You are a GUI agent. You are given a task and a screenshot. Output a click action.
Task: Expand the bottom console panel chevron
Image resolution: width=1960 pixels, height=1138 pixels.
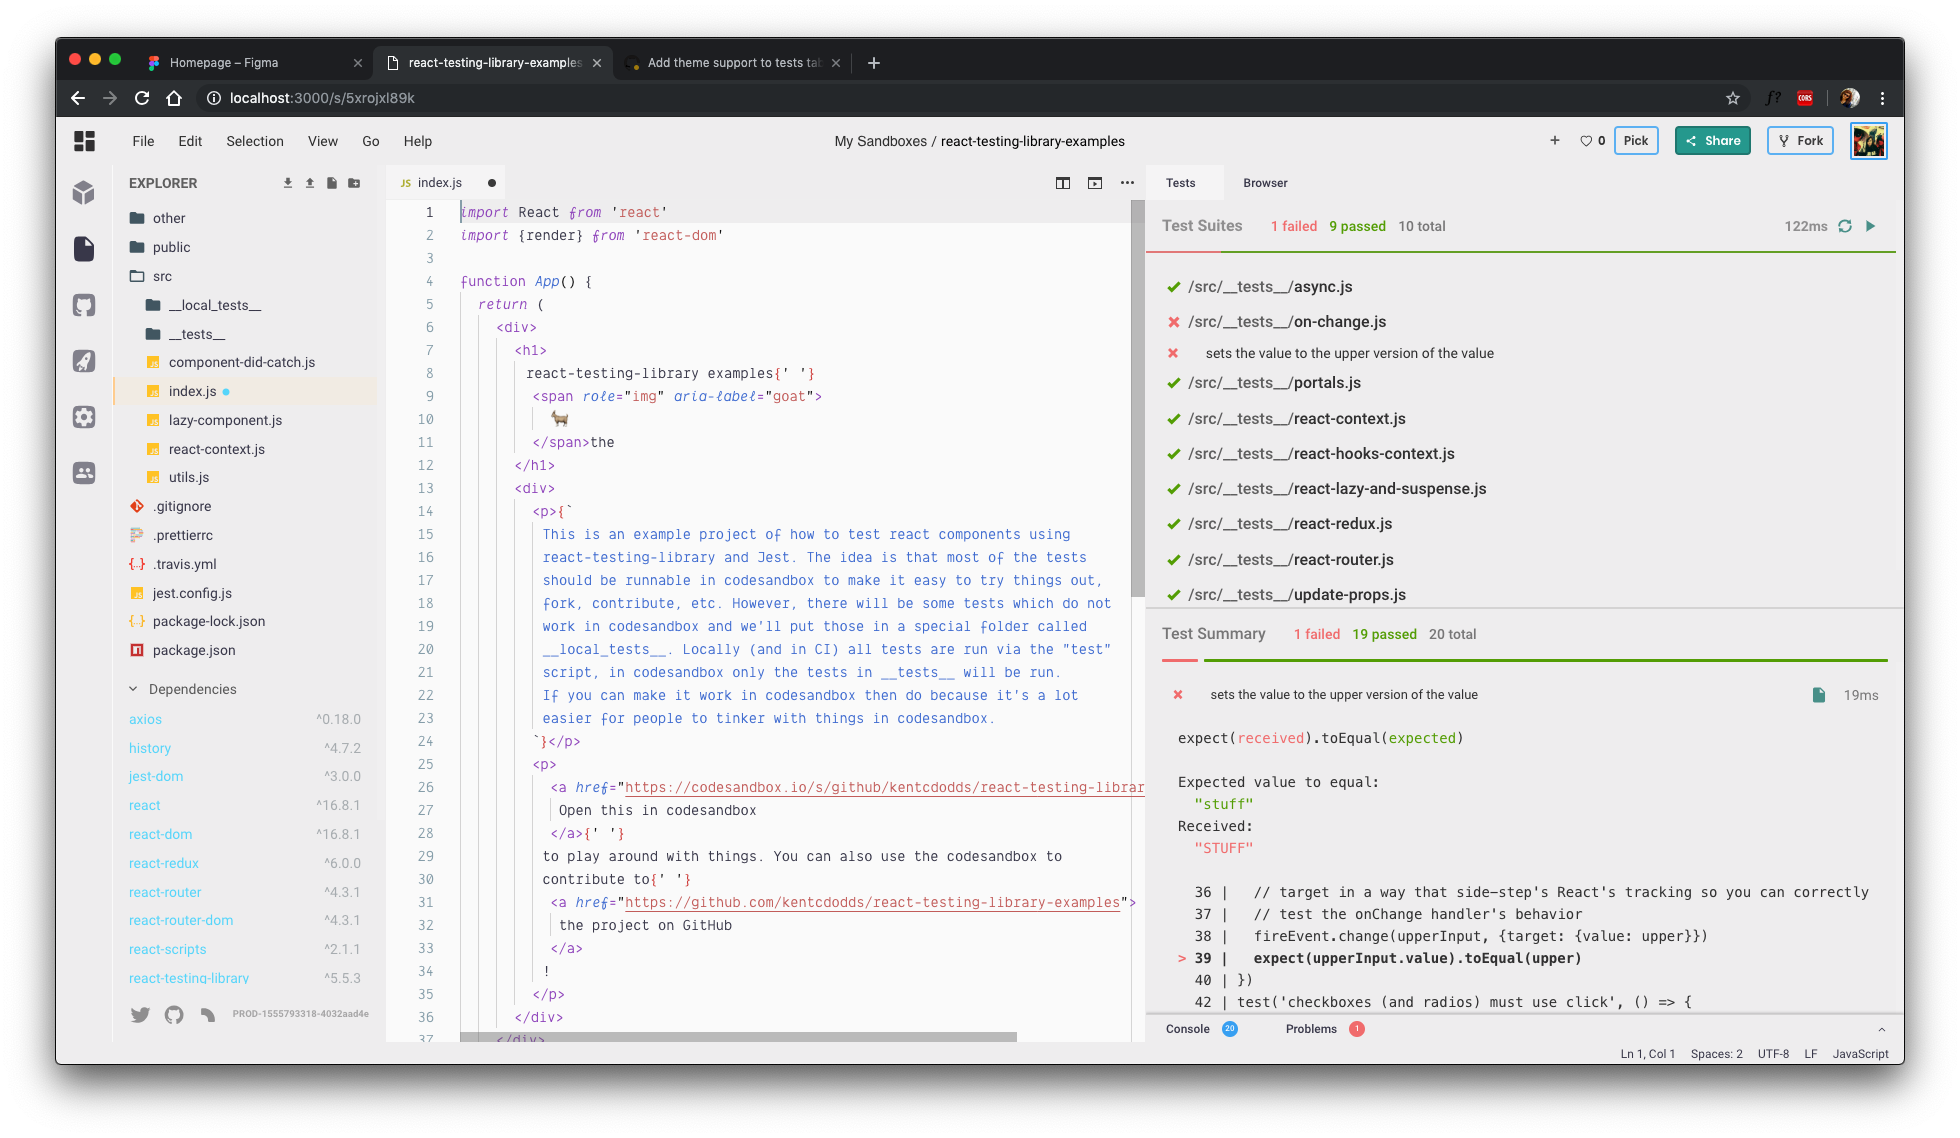1881,1029
